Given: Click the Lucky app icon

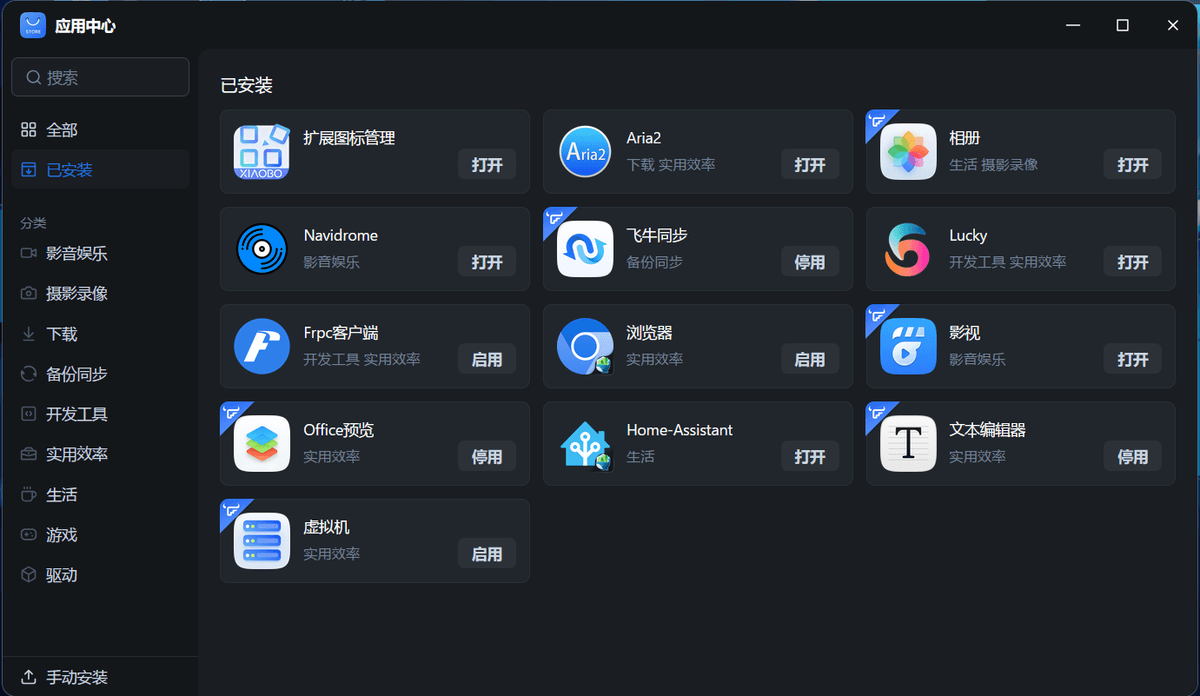Looking at the screenshot, I should pos(908,249).
